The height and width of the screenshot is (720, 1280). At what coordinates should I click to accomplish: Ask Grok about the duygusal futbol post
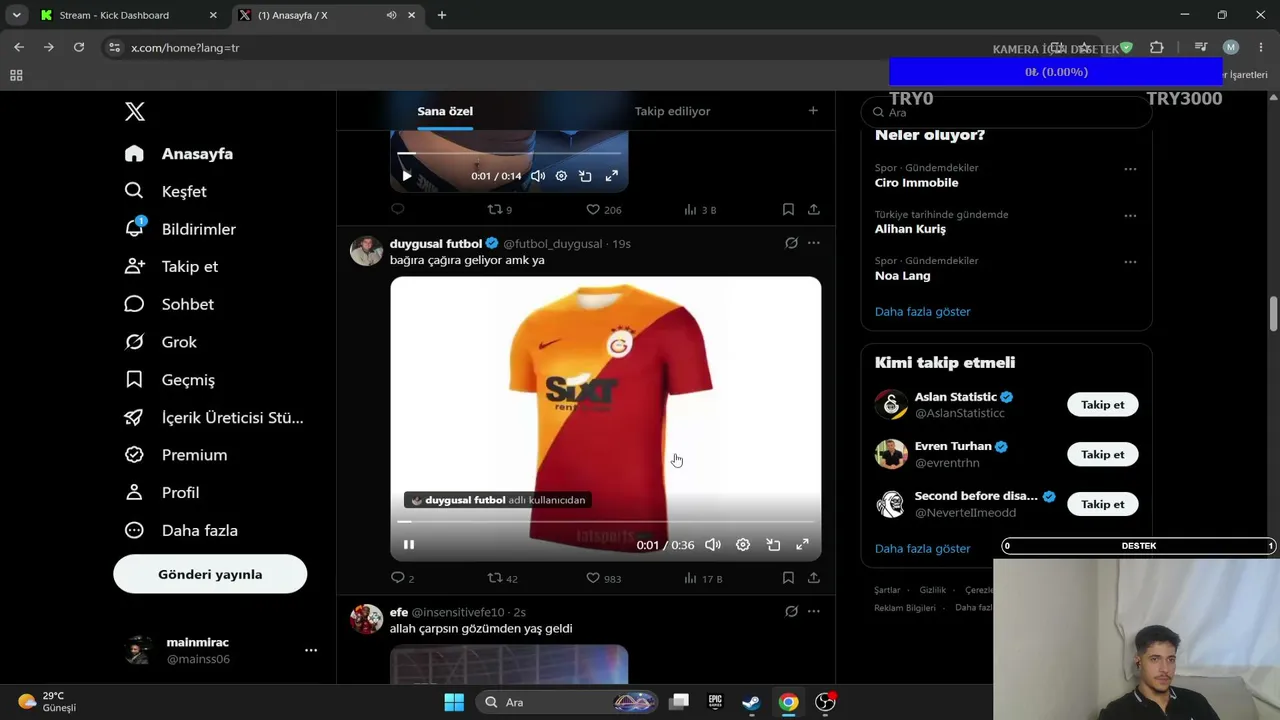click(x=791, y=243)
